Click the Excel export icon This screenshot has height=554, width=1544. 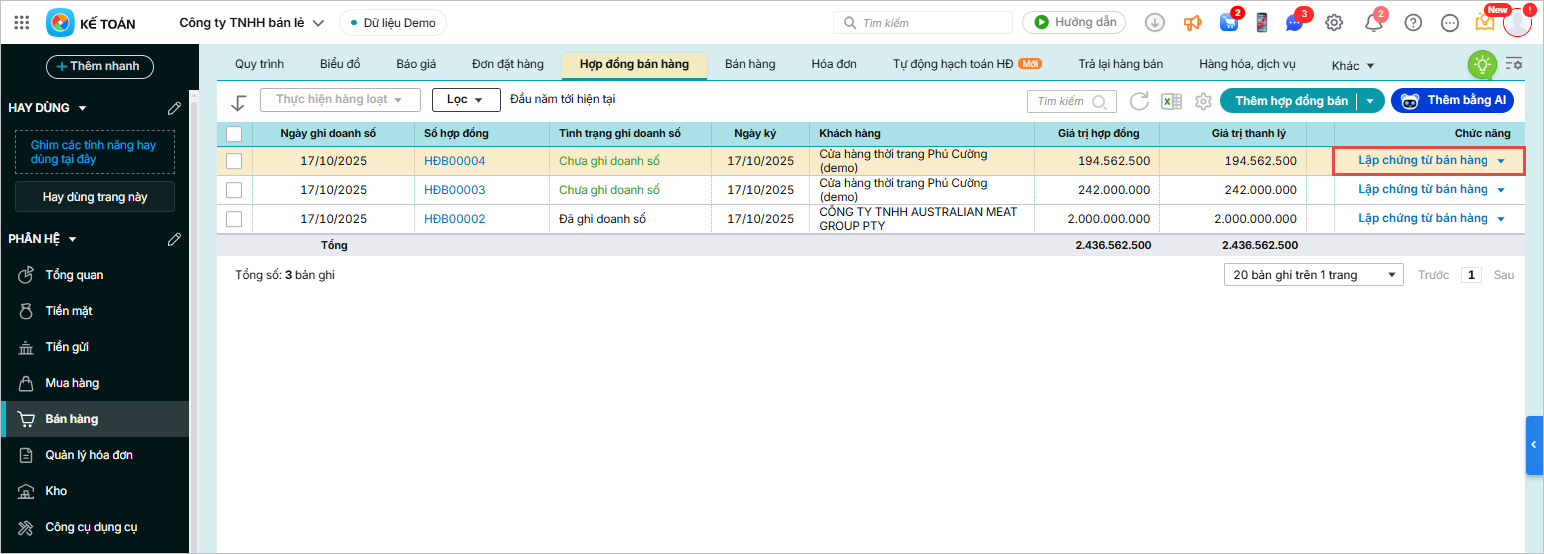point(1171,101)
